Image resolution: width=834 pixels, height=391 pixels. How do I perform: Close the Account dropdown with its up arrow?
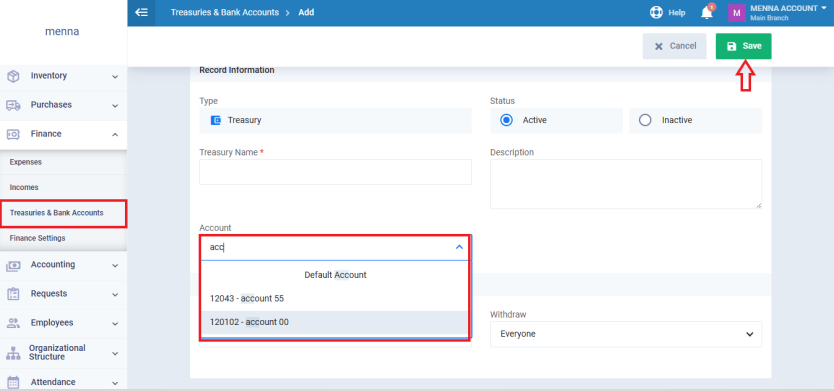click(459, 247)
